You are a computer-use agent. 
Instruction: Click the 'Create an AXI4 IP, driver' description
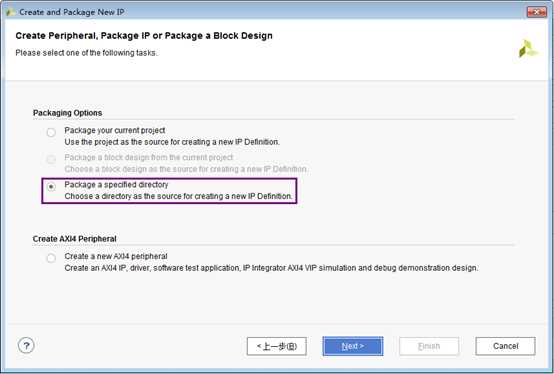(271, 268)
